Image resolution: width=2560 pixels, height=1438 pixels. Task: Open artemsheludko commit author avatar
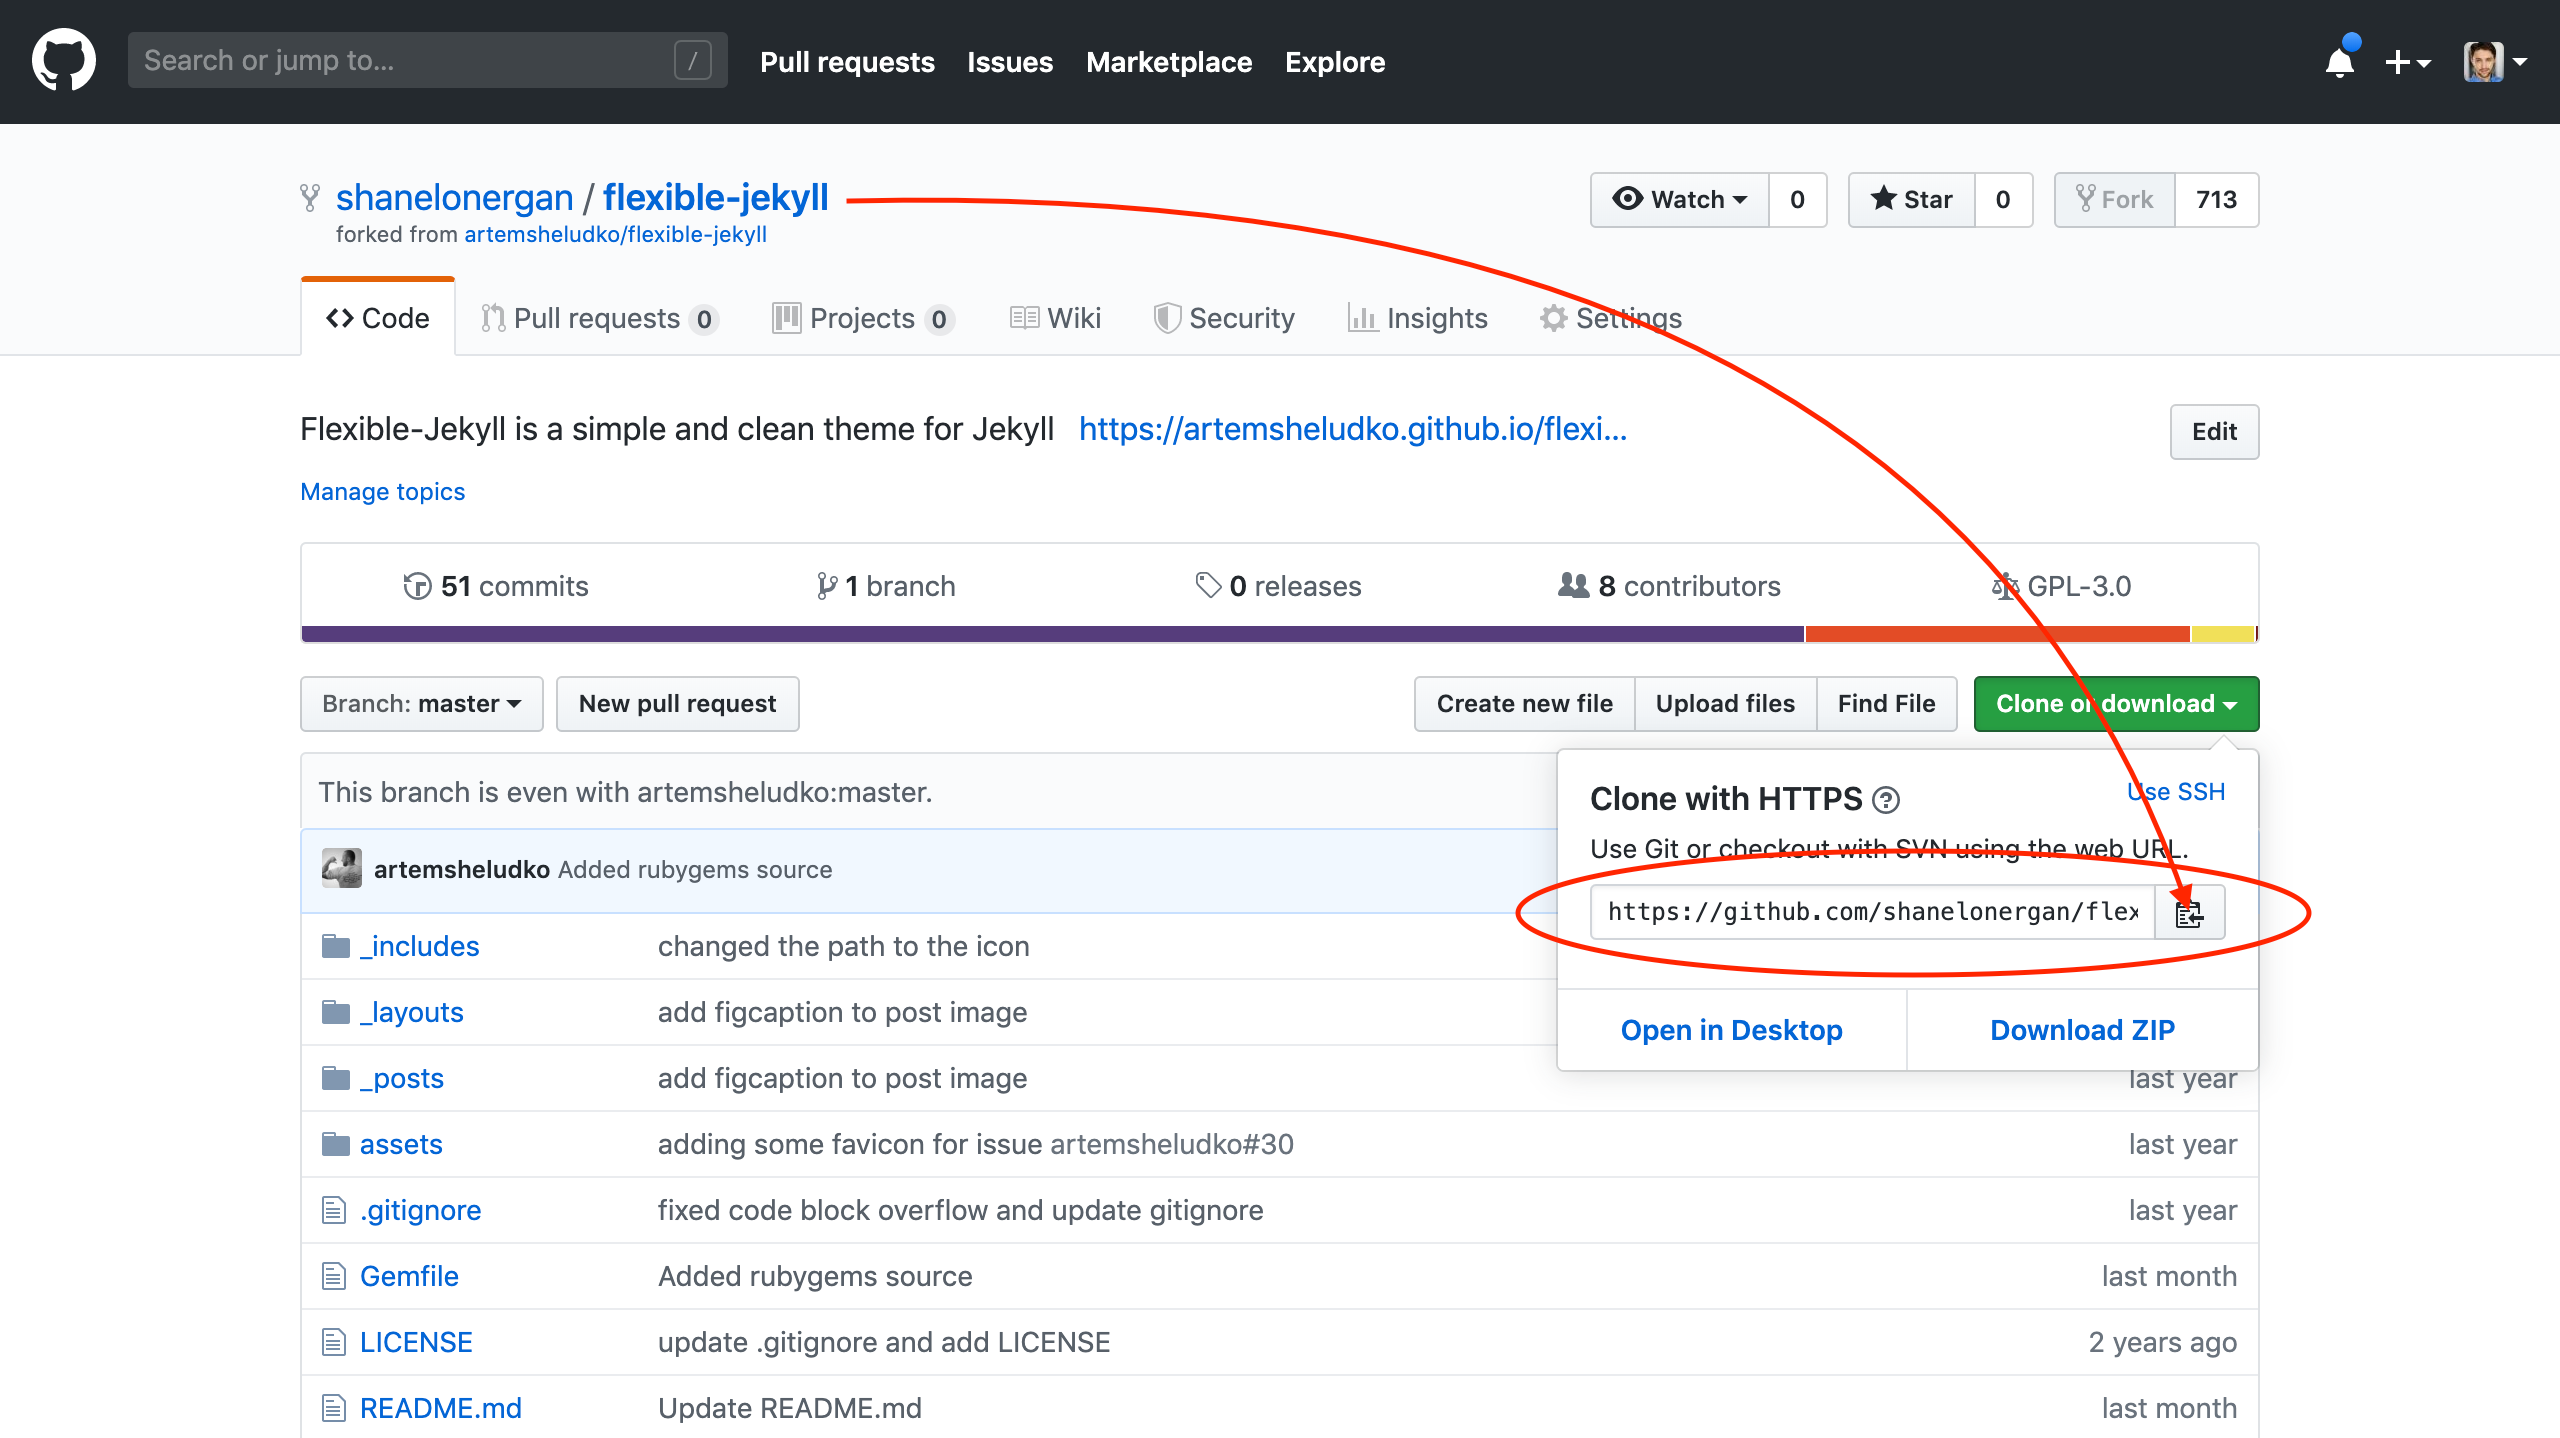click(x=341, y=868)
